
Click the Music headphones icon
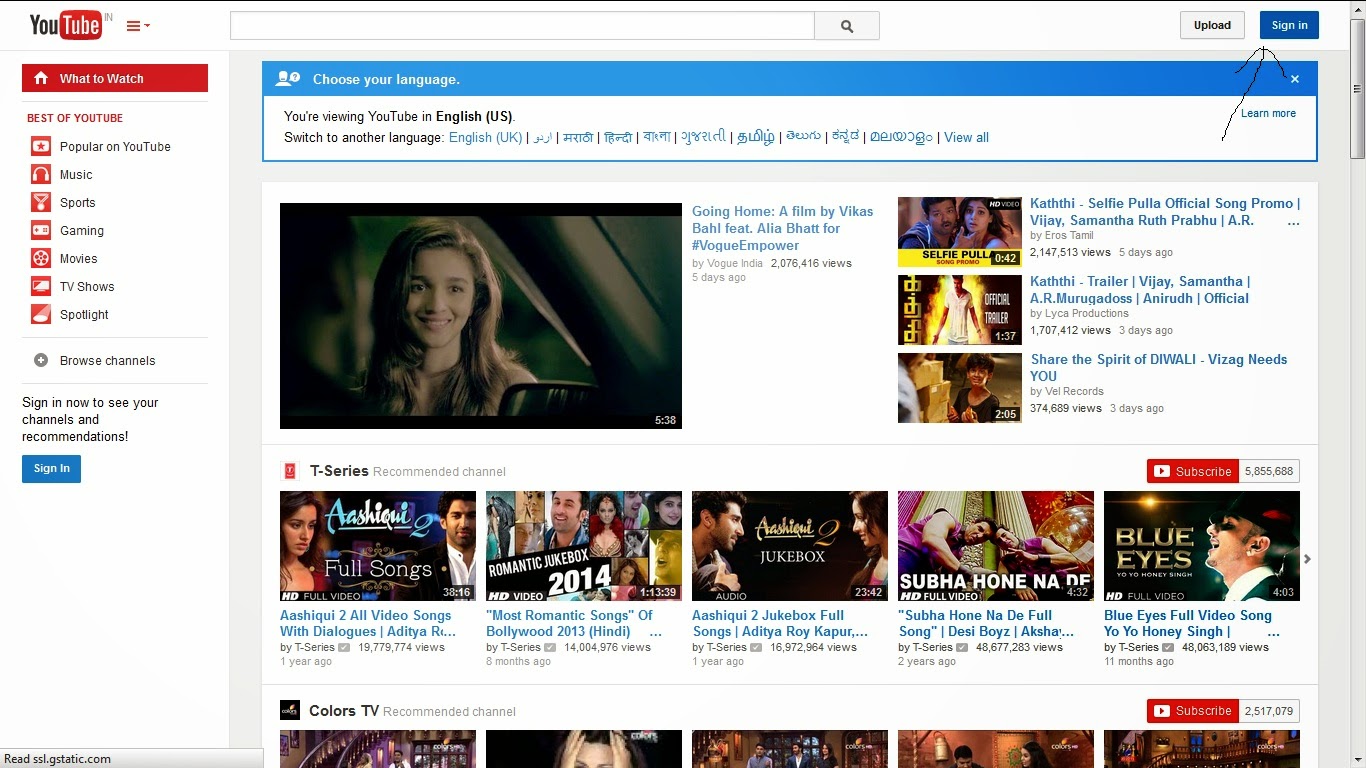pos(41,174)
